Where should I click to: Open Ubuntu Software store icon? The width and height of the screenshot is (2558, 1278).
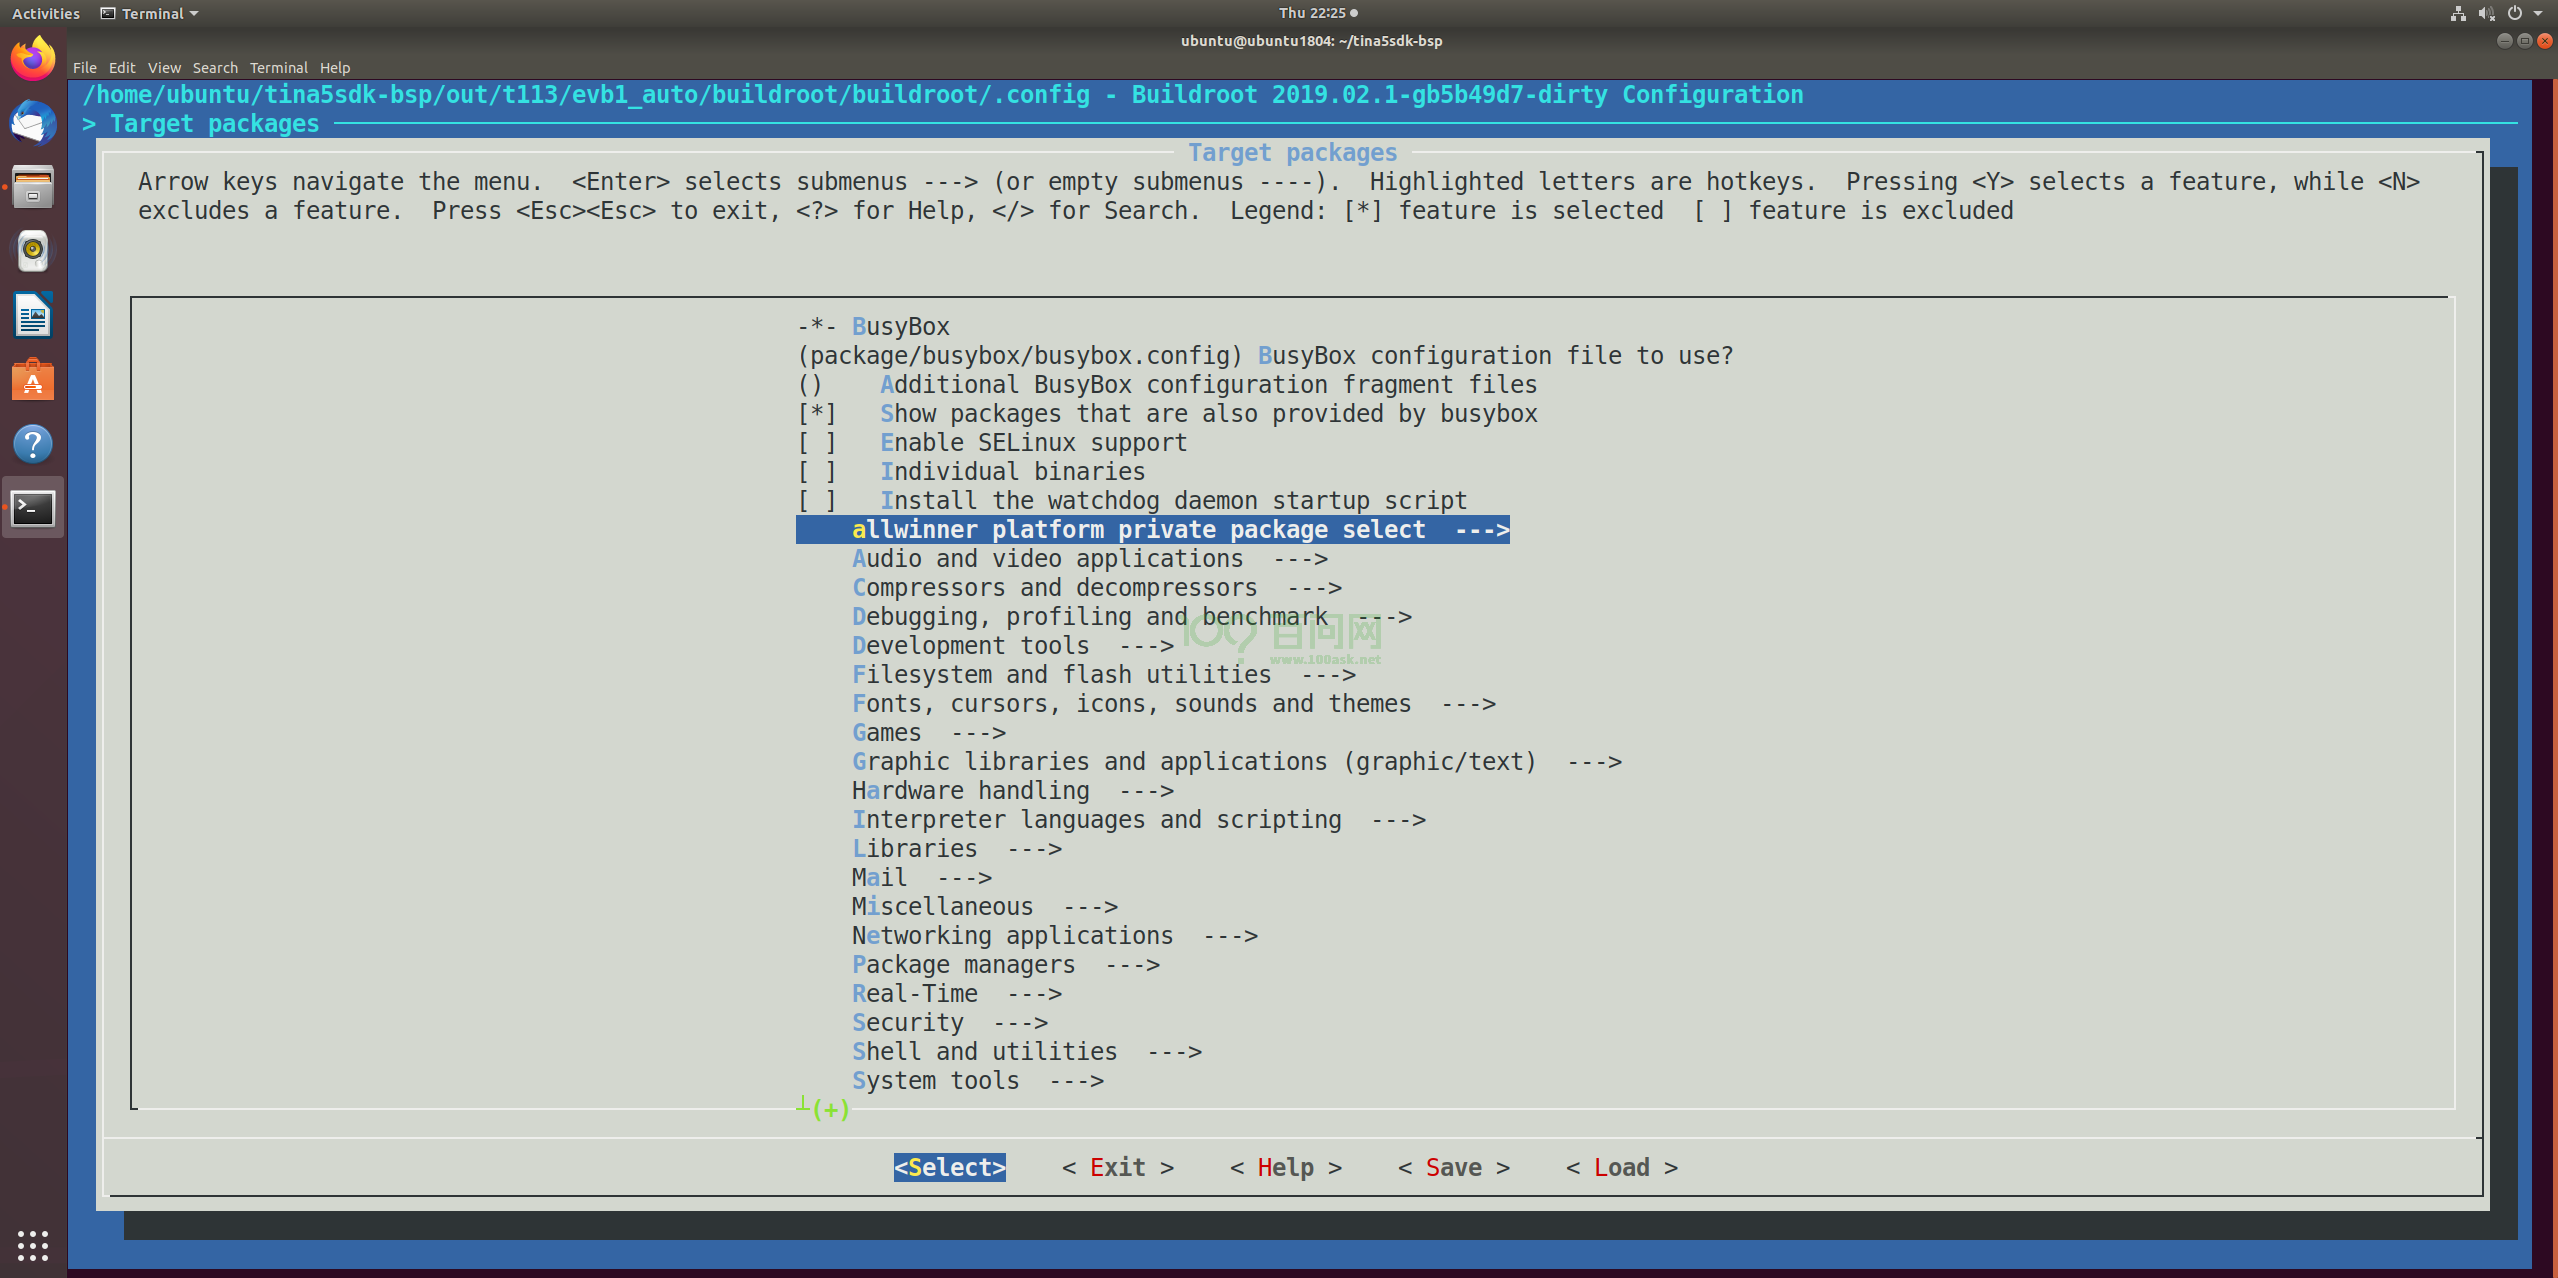[33, 380]
